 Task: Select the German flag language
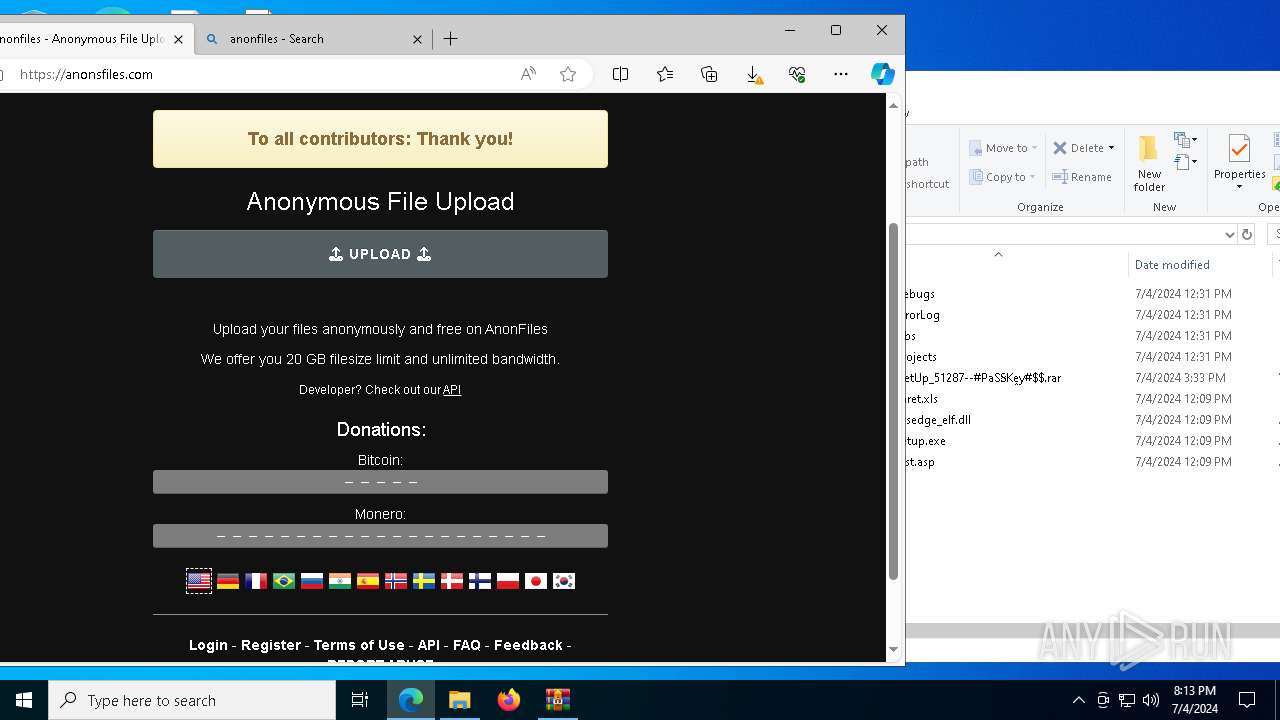pyautogui.click(x=228, y=581)
